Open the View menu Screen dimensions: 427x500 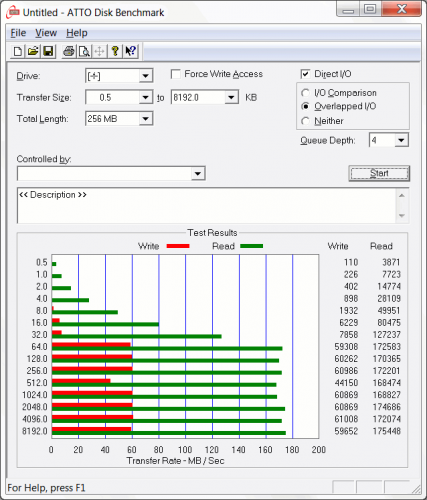46,33
